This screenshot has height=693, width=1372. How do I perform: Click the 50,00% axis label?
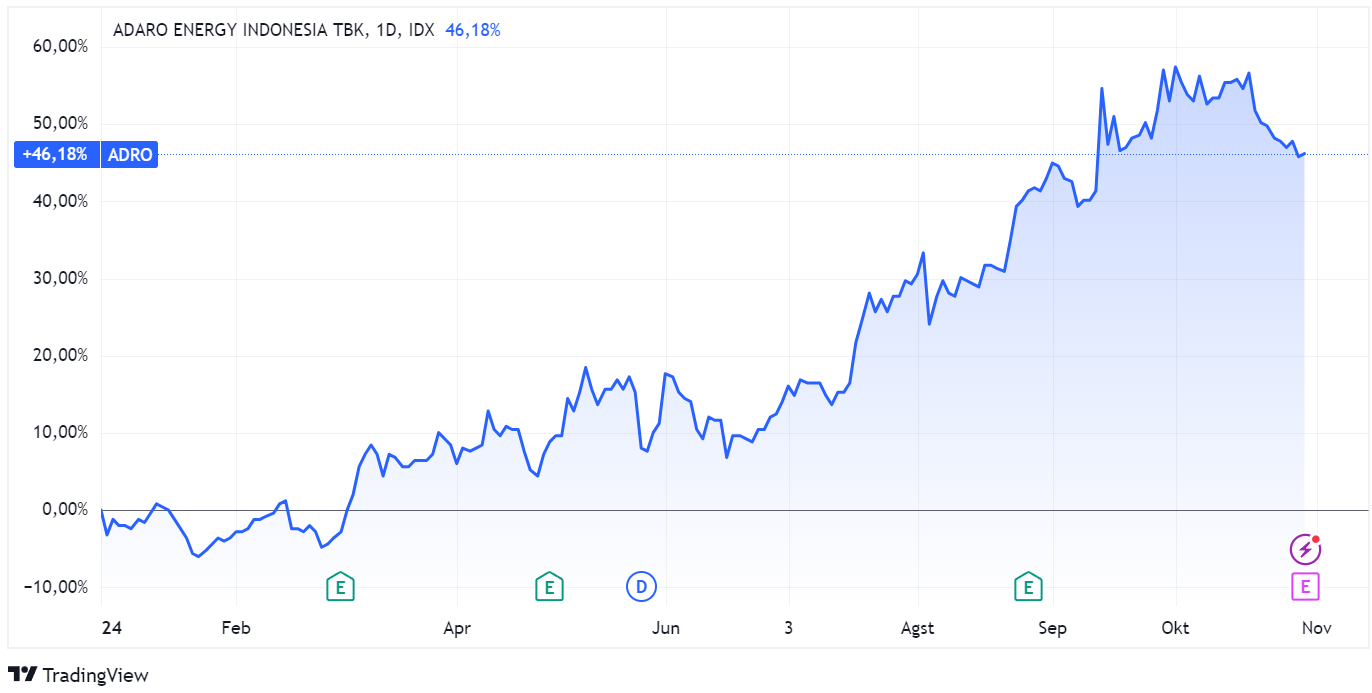pos(59,123)
